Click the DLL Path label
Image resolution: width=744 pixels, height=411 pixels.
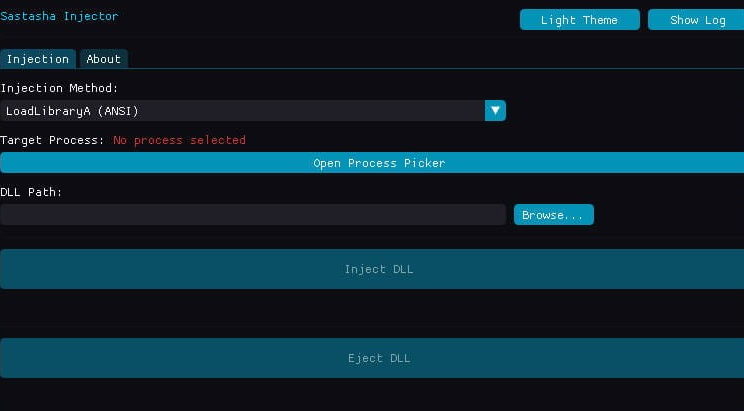click(31, 192)
